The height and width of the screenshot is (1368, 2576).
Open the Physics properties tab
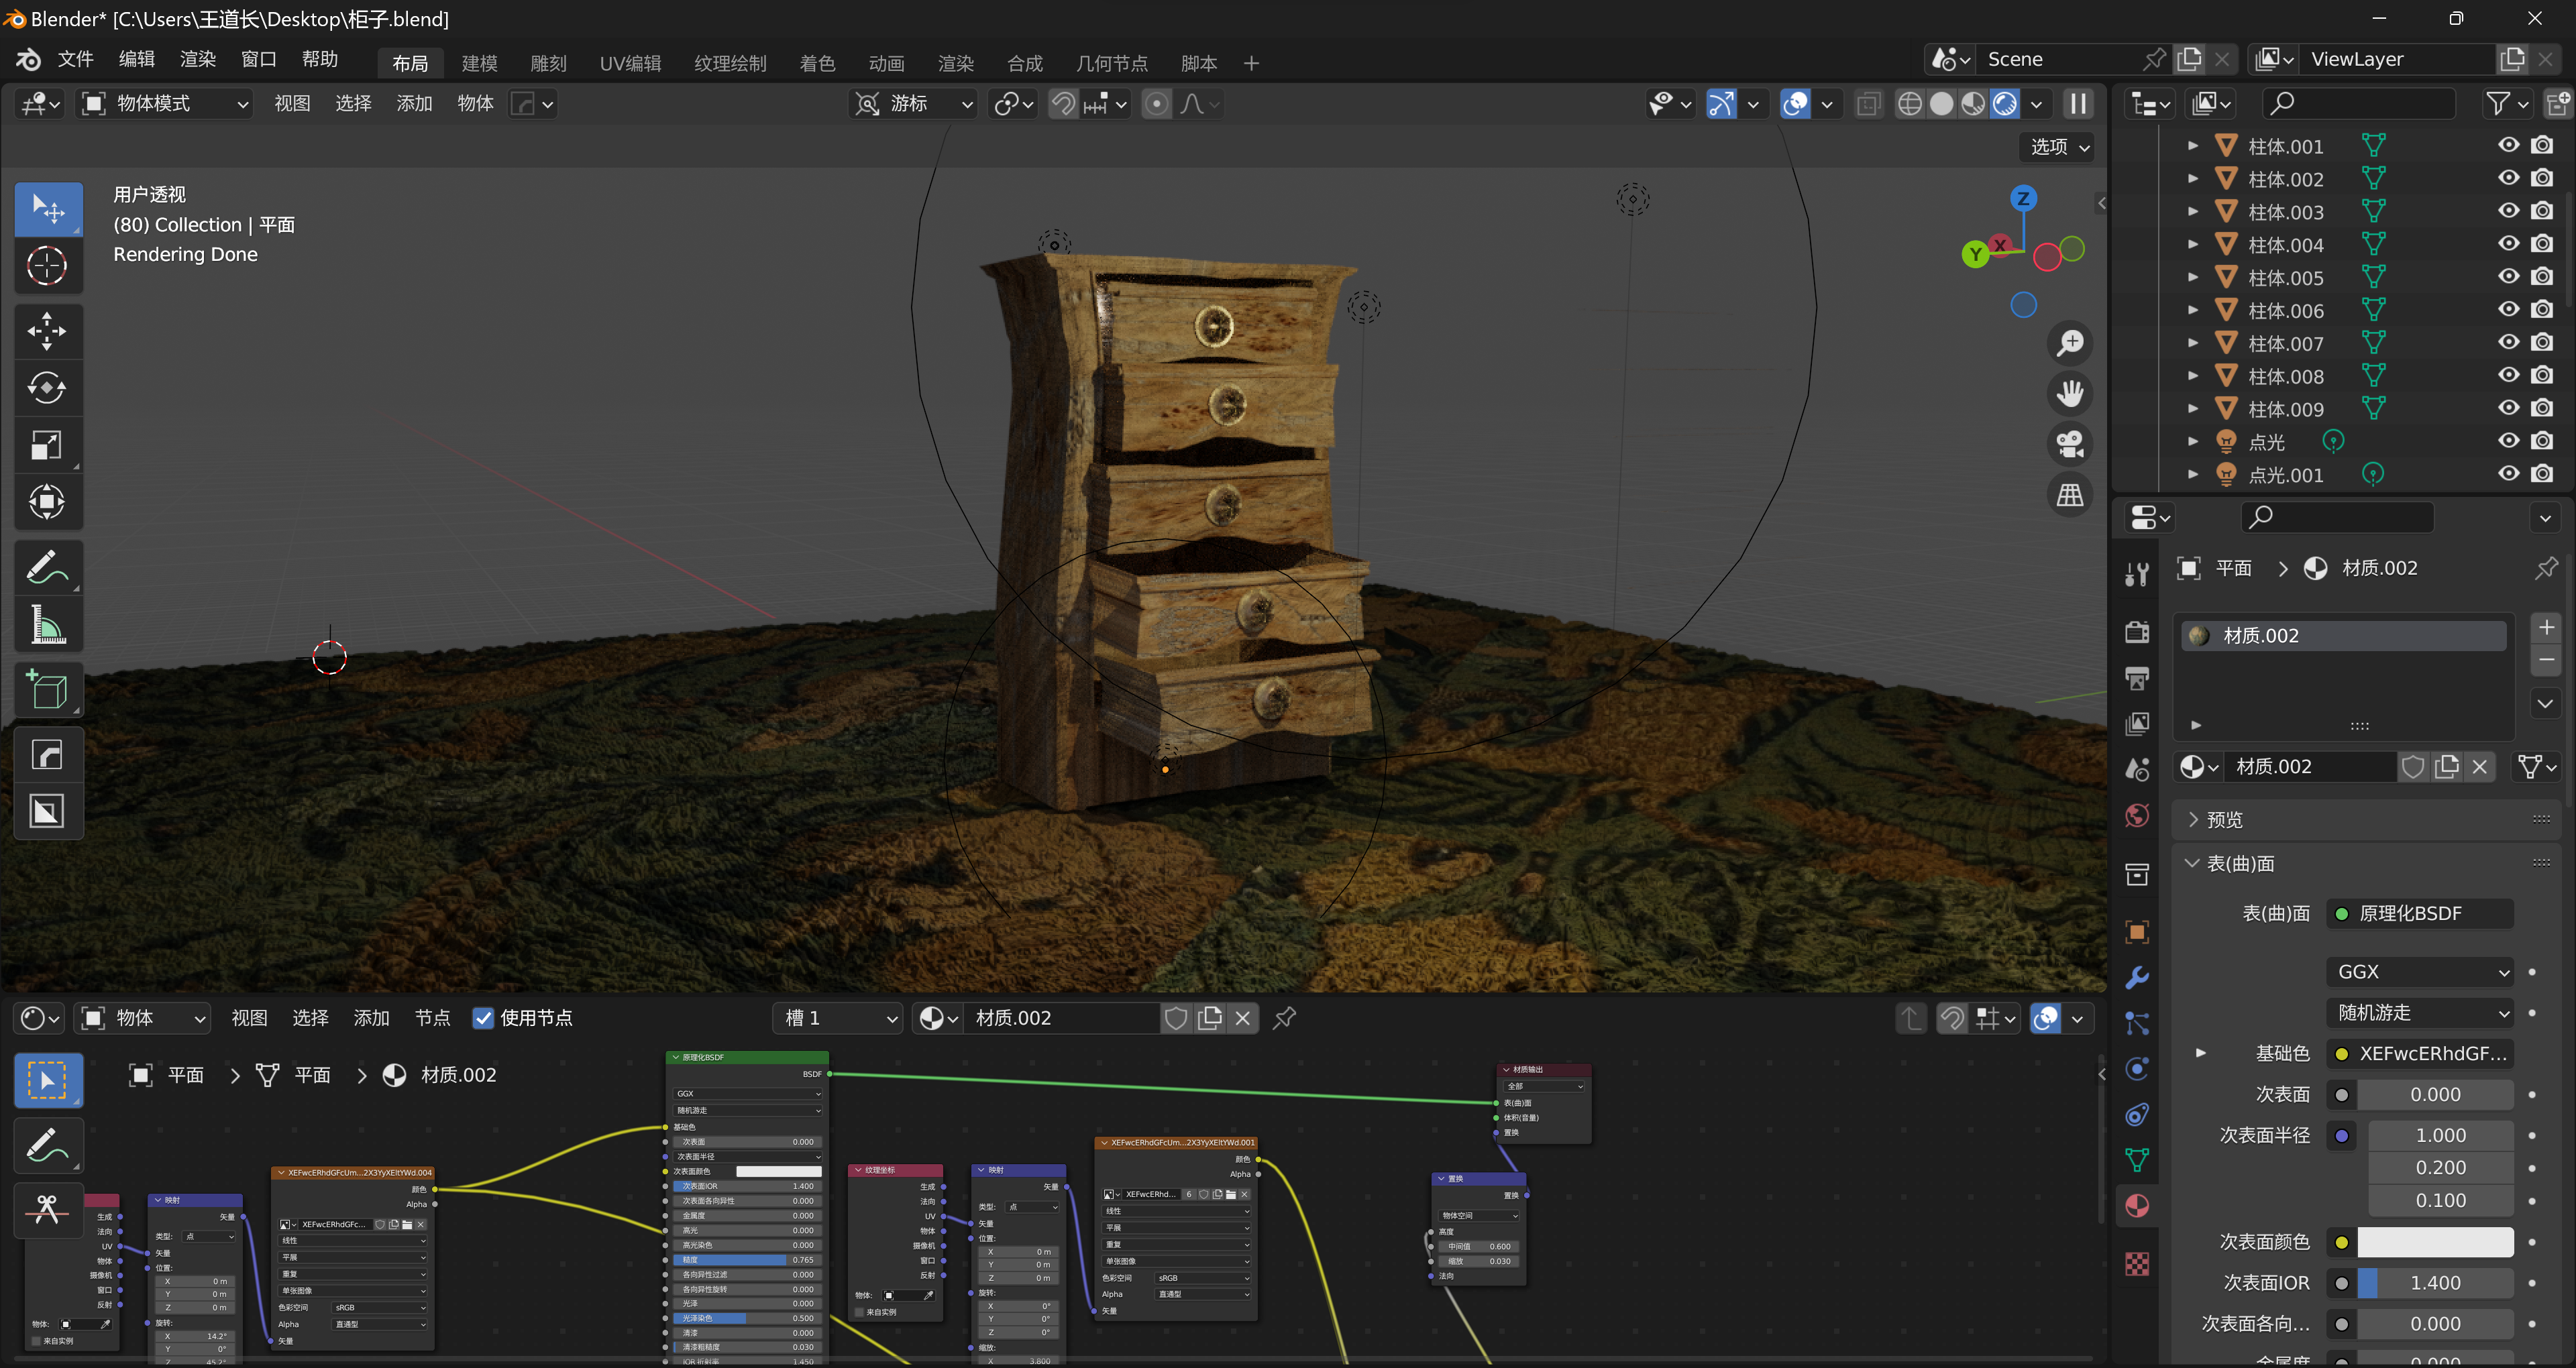point(2137,1069)
